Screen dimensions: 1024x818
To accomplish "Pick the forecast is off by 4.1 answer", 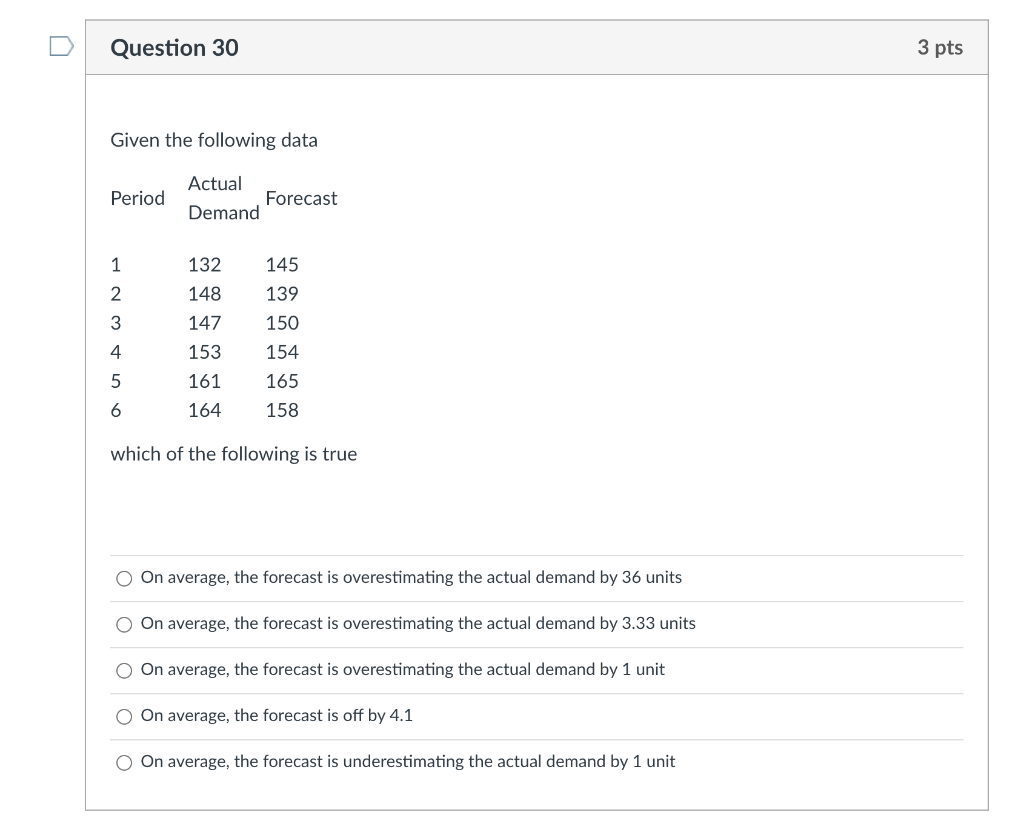I will 123,716.
